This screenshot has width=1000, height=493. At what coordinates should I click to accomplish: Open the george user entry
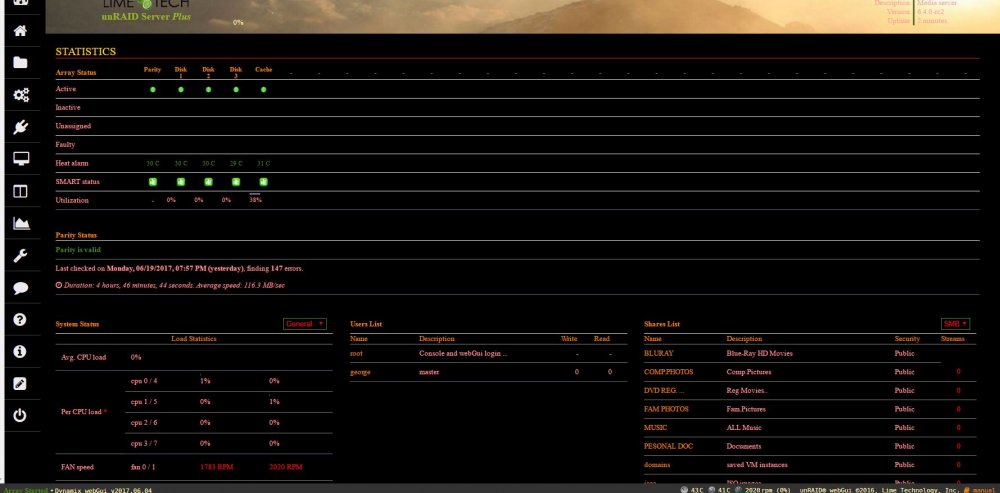[x=360, y=372]
